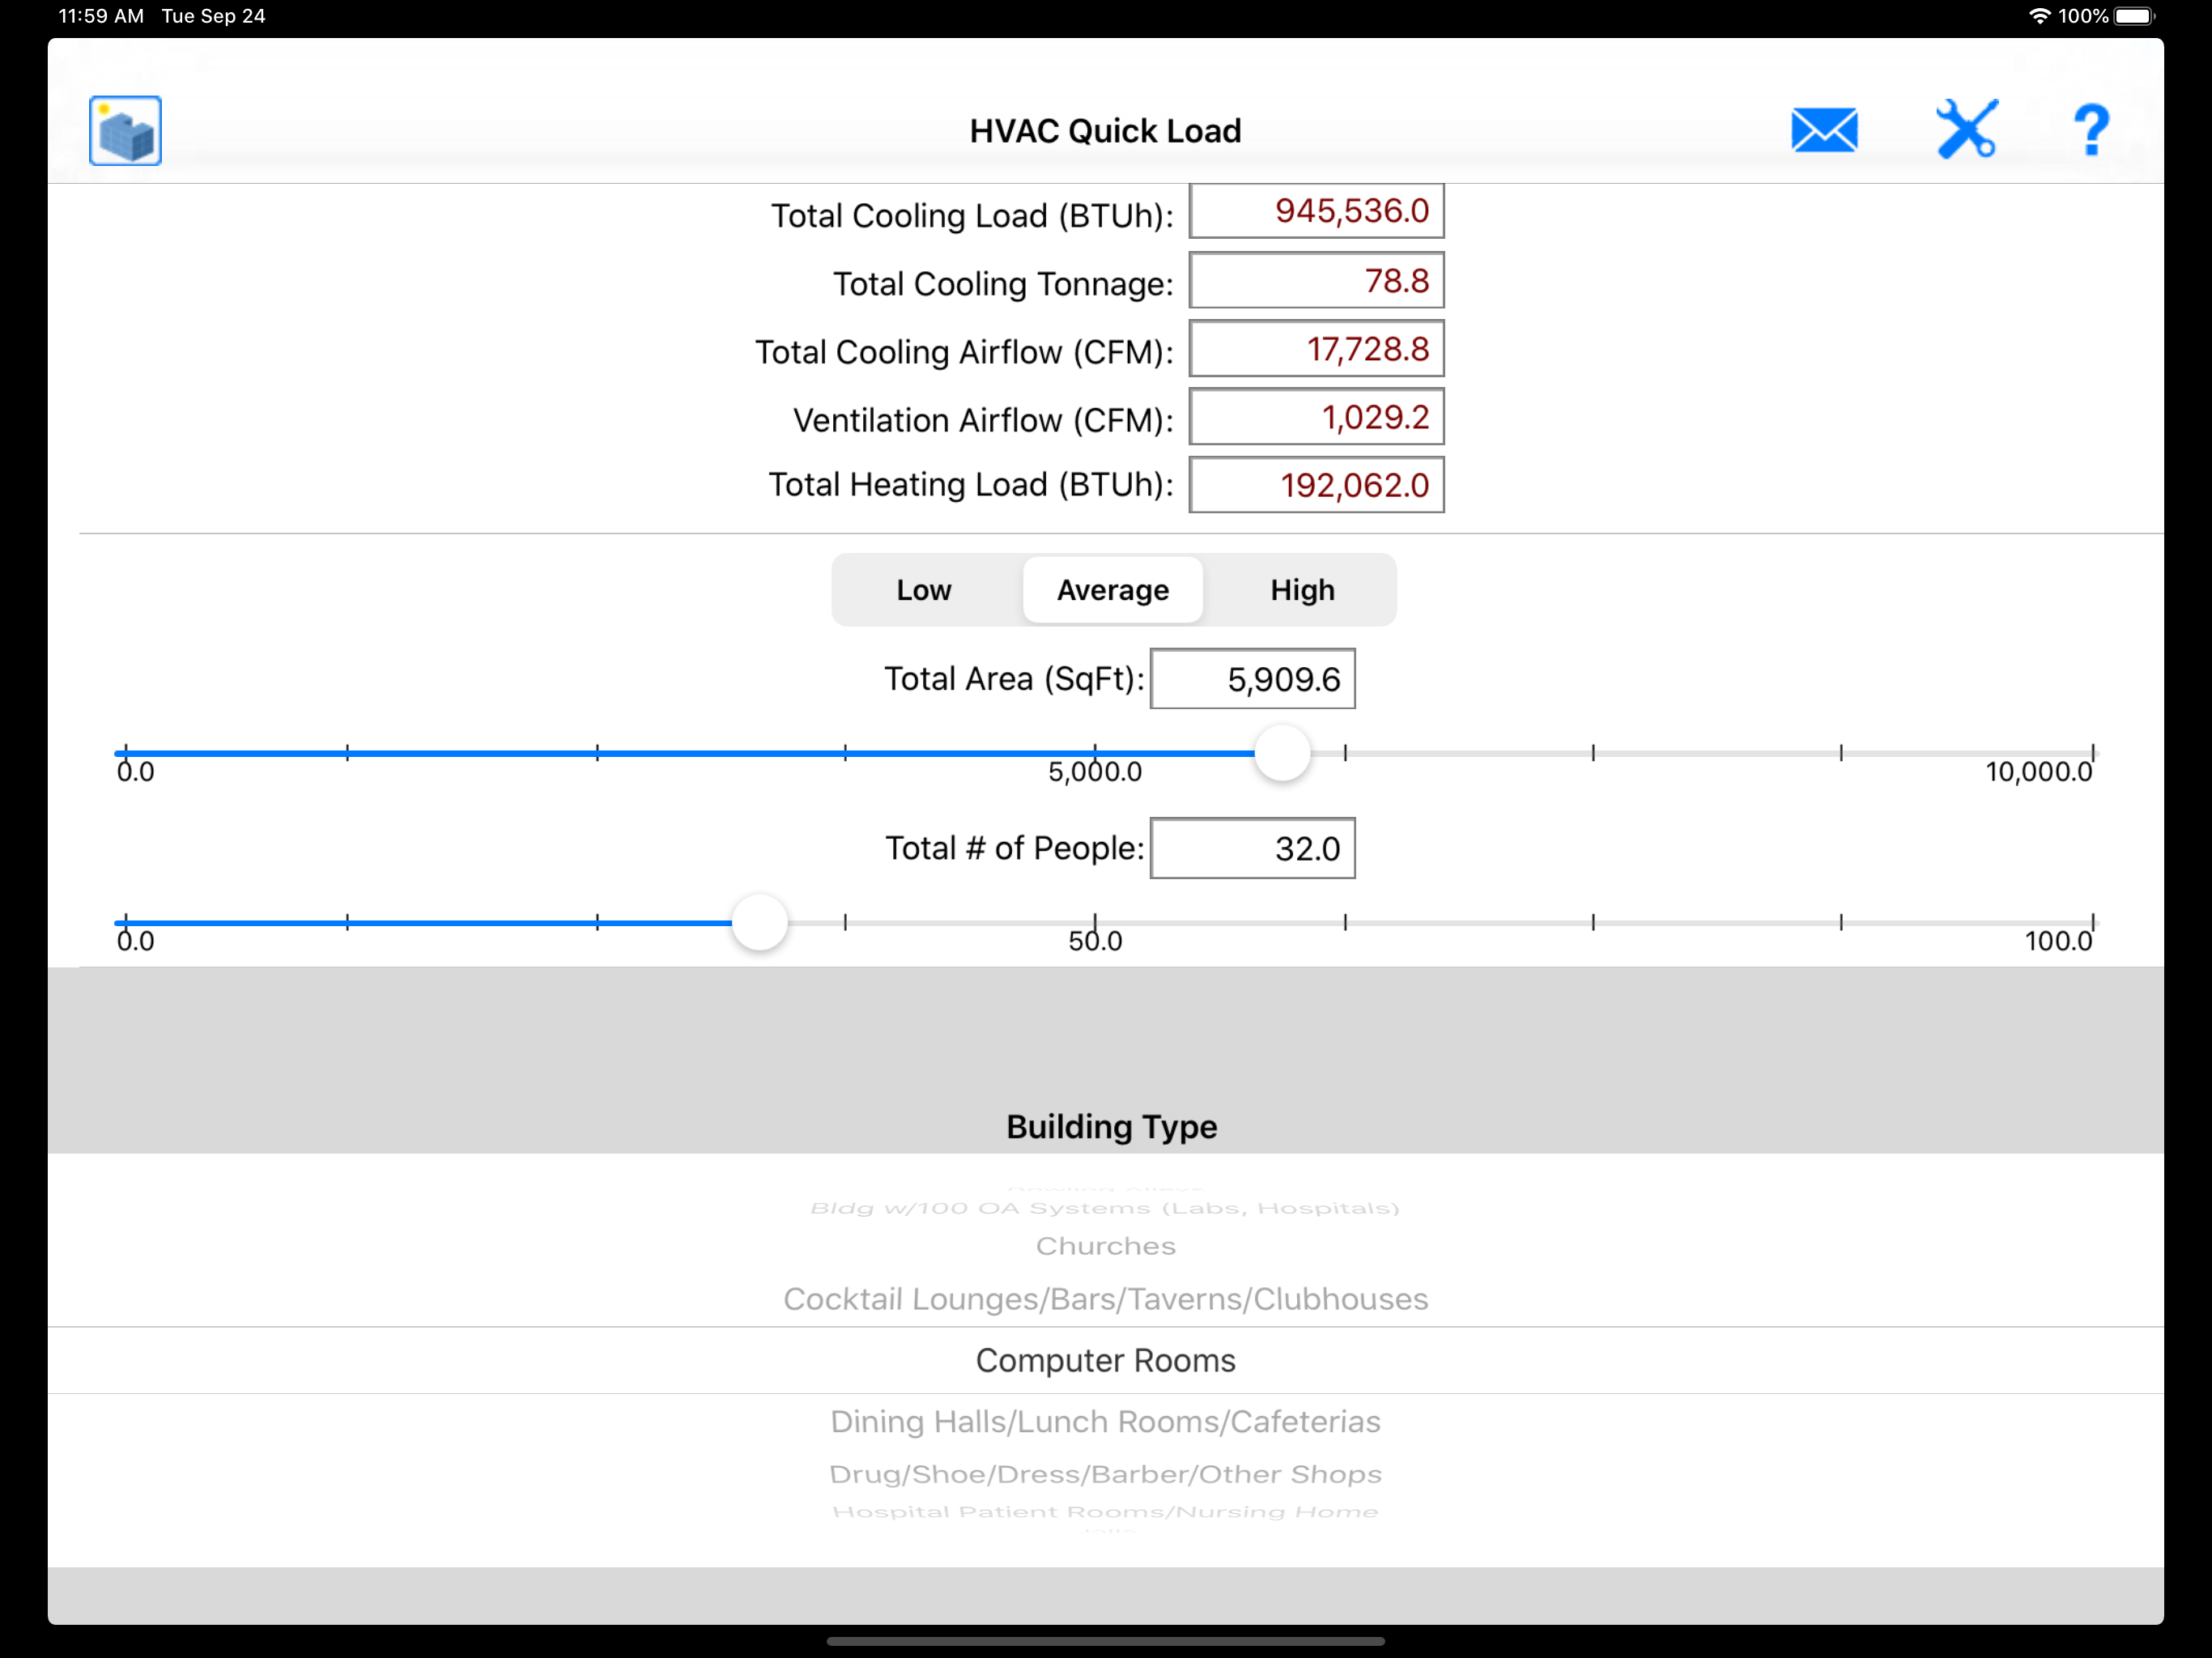Select Dining Halls/Lunch Rooms/Cafeterias
Image resolution: width=2212 pixels, height=1658 pixels.
tap(1105, 1421)
